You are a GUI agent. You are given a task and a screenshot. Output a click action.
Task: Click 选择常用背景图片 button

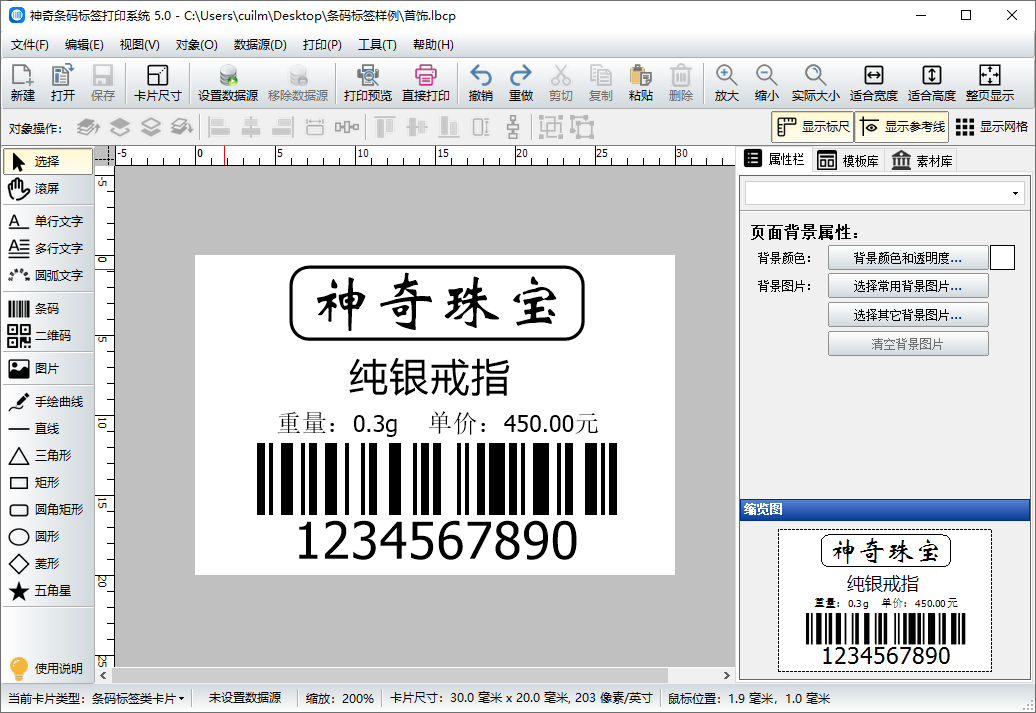tap(907, 286)
